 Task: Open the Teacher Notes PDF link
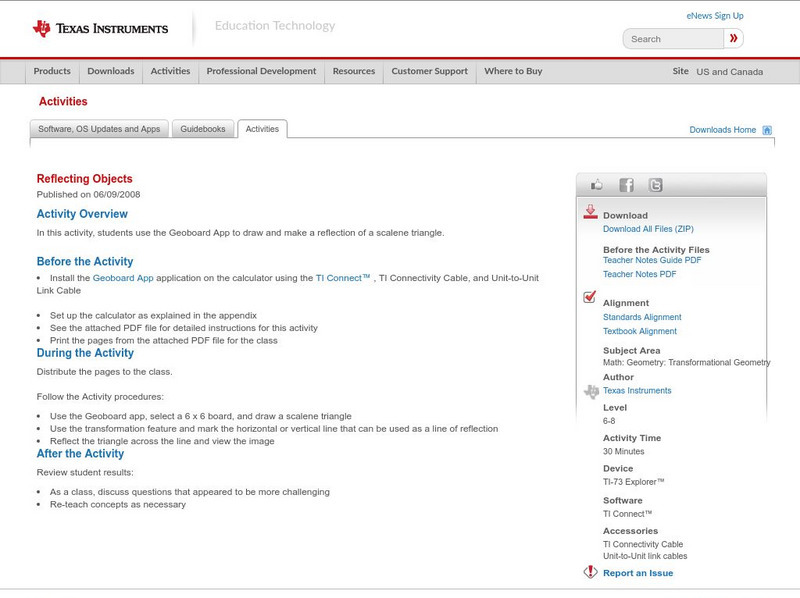639,275
